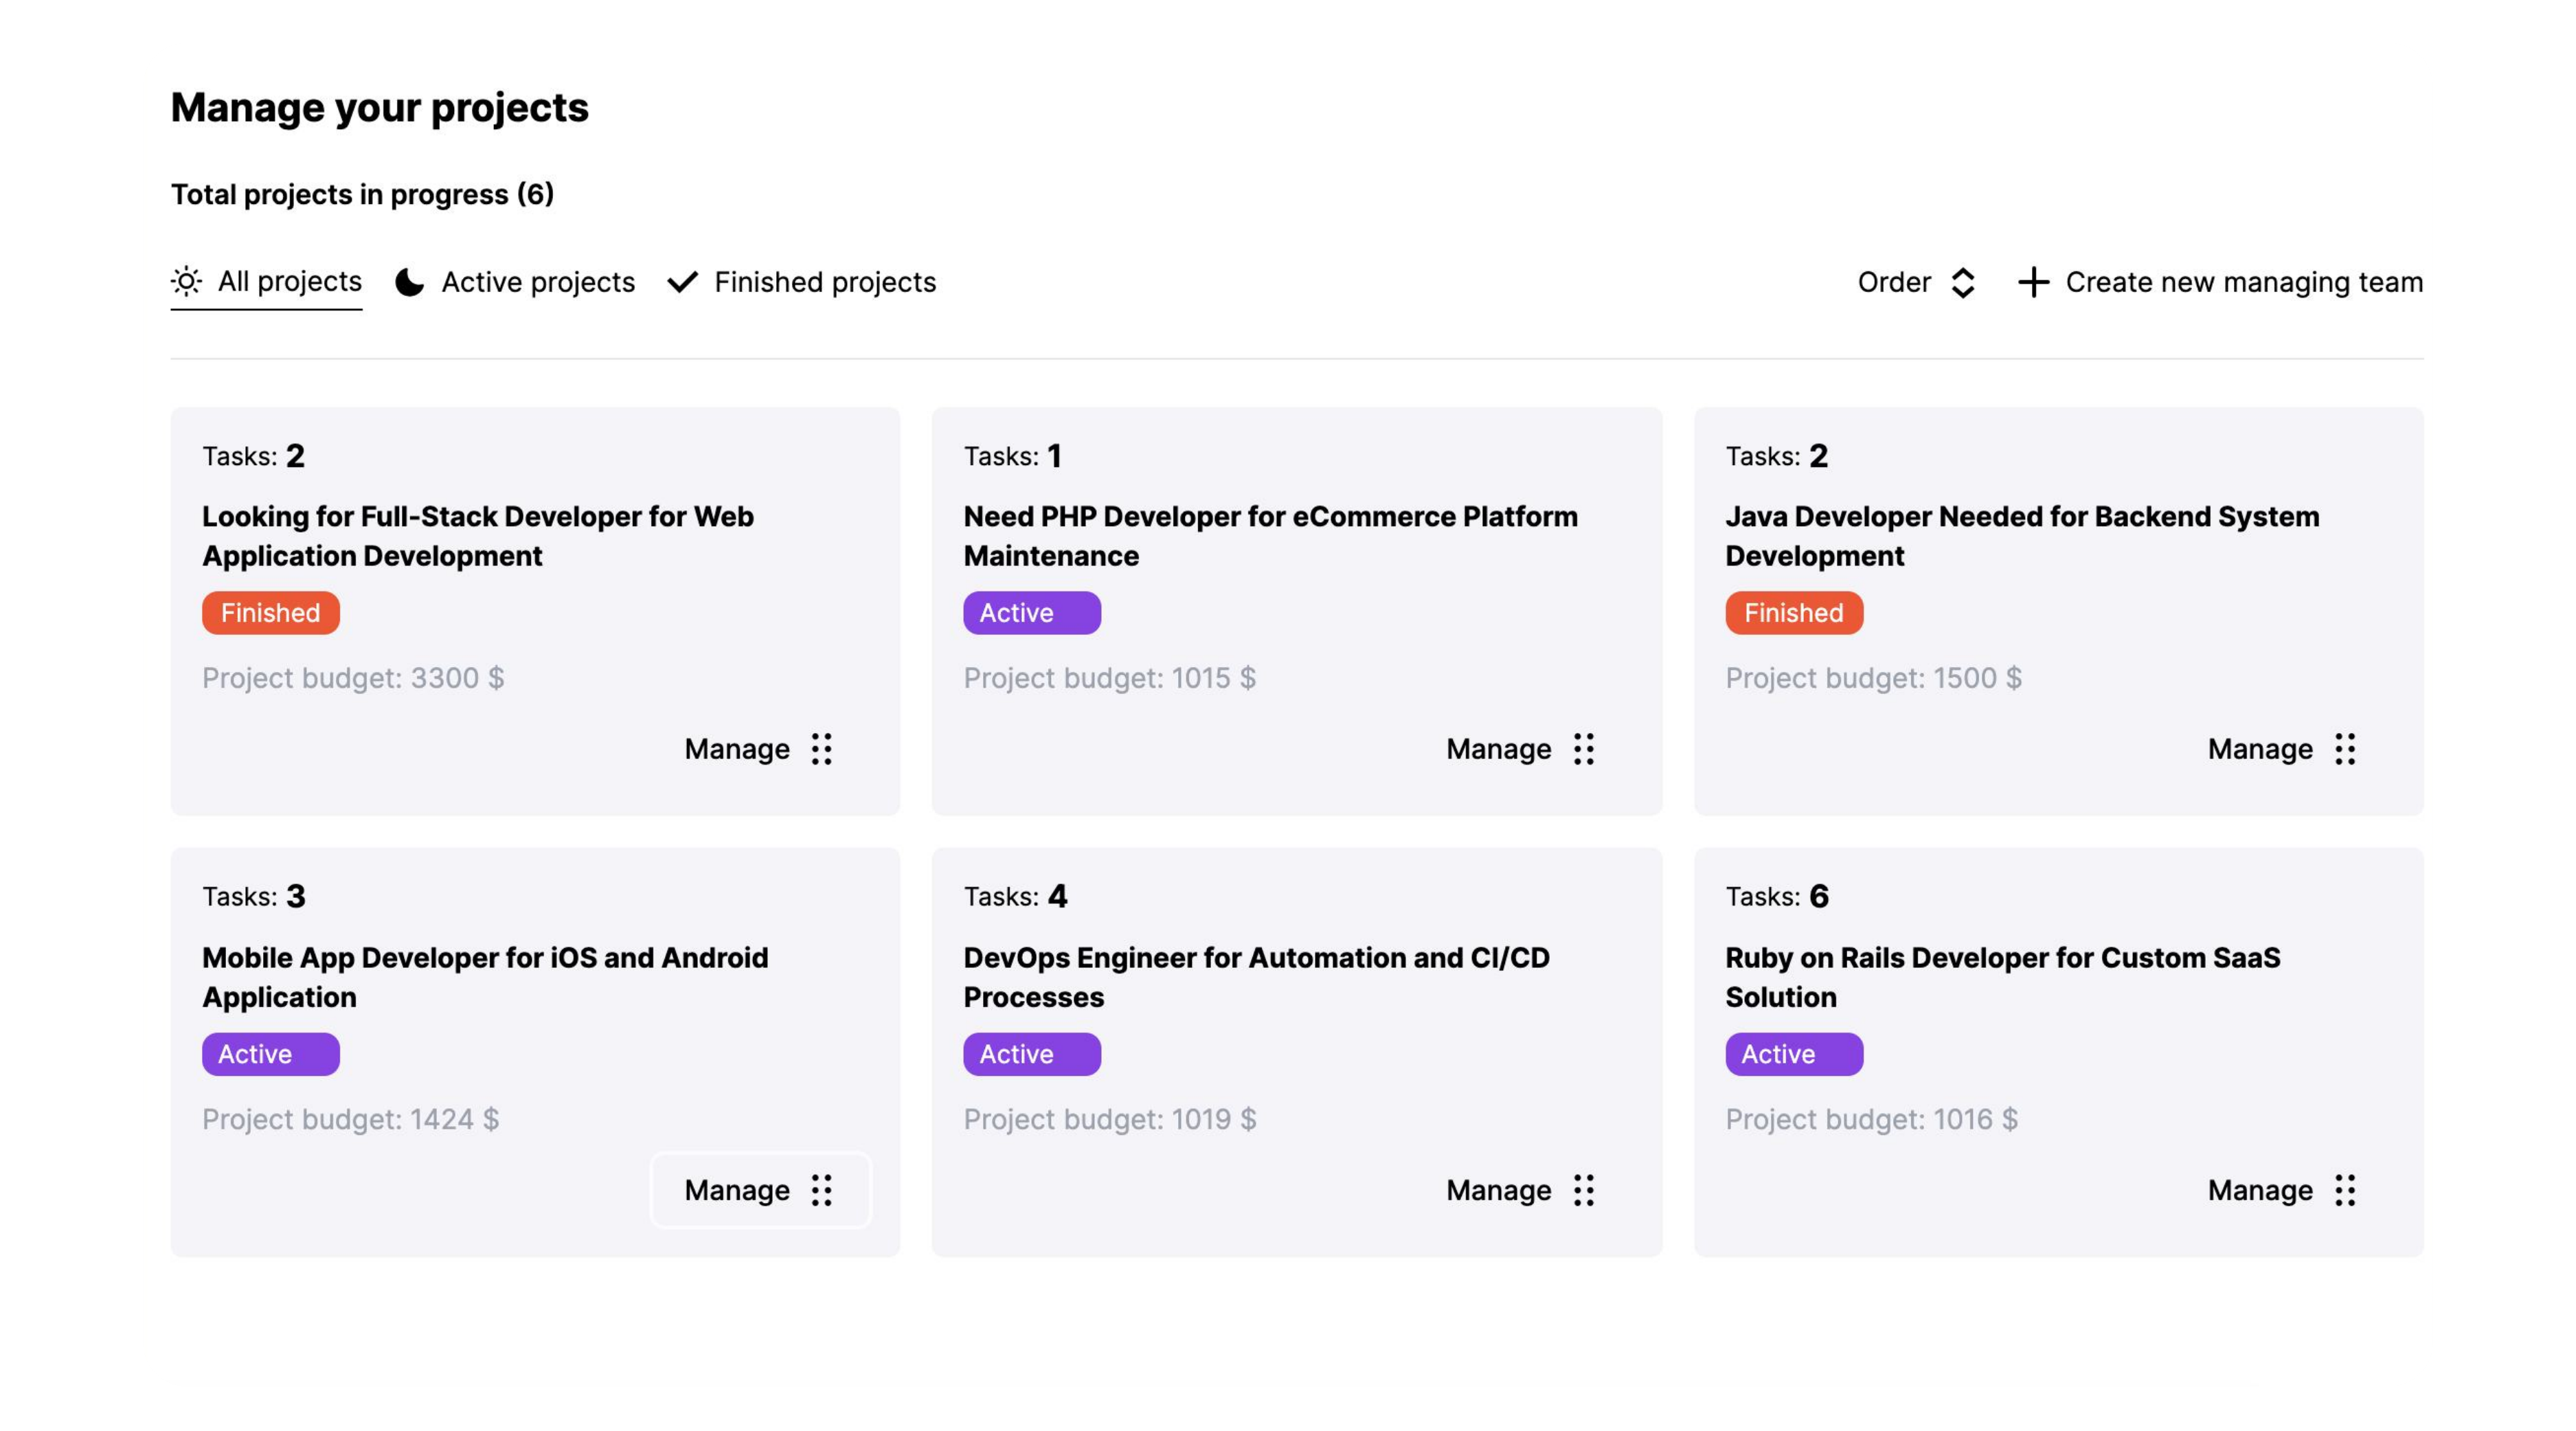This screenshot has width=2576, height=1431.
Task: Click 'Project budget: 1019 $' text
Action: click(1110, 1119)
